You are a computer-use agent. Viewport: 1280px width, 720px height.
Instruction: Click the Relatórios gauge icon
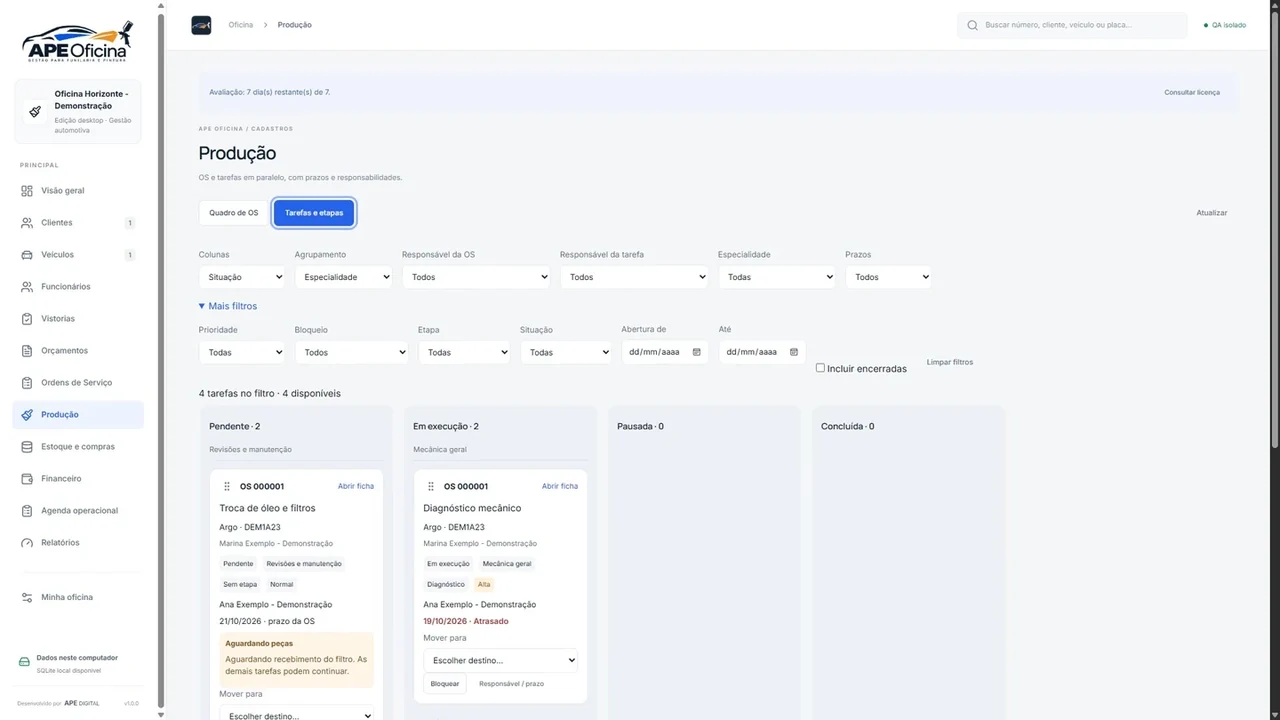click(x=27, y=543)
